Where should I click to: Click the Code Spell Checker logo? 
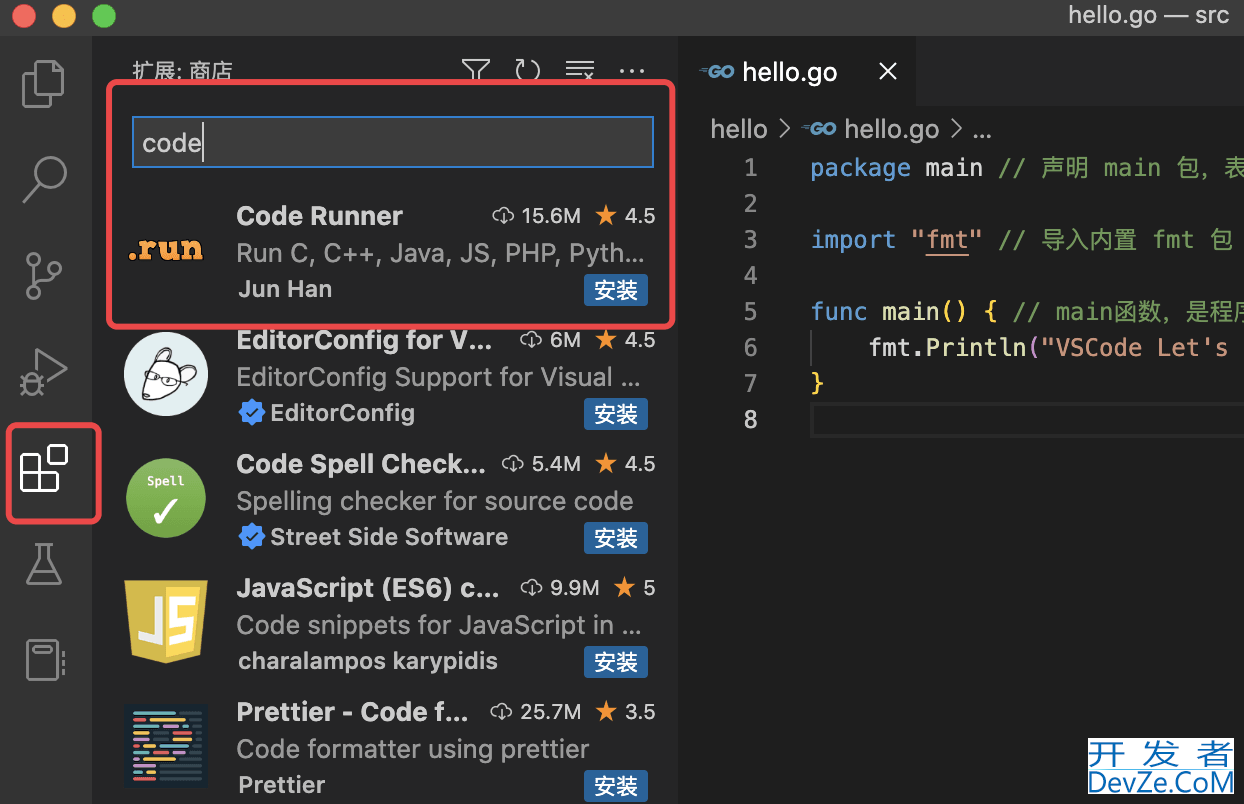click(165, 499)
